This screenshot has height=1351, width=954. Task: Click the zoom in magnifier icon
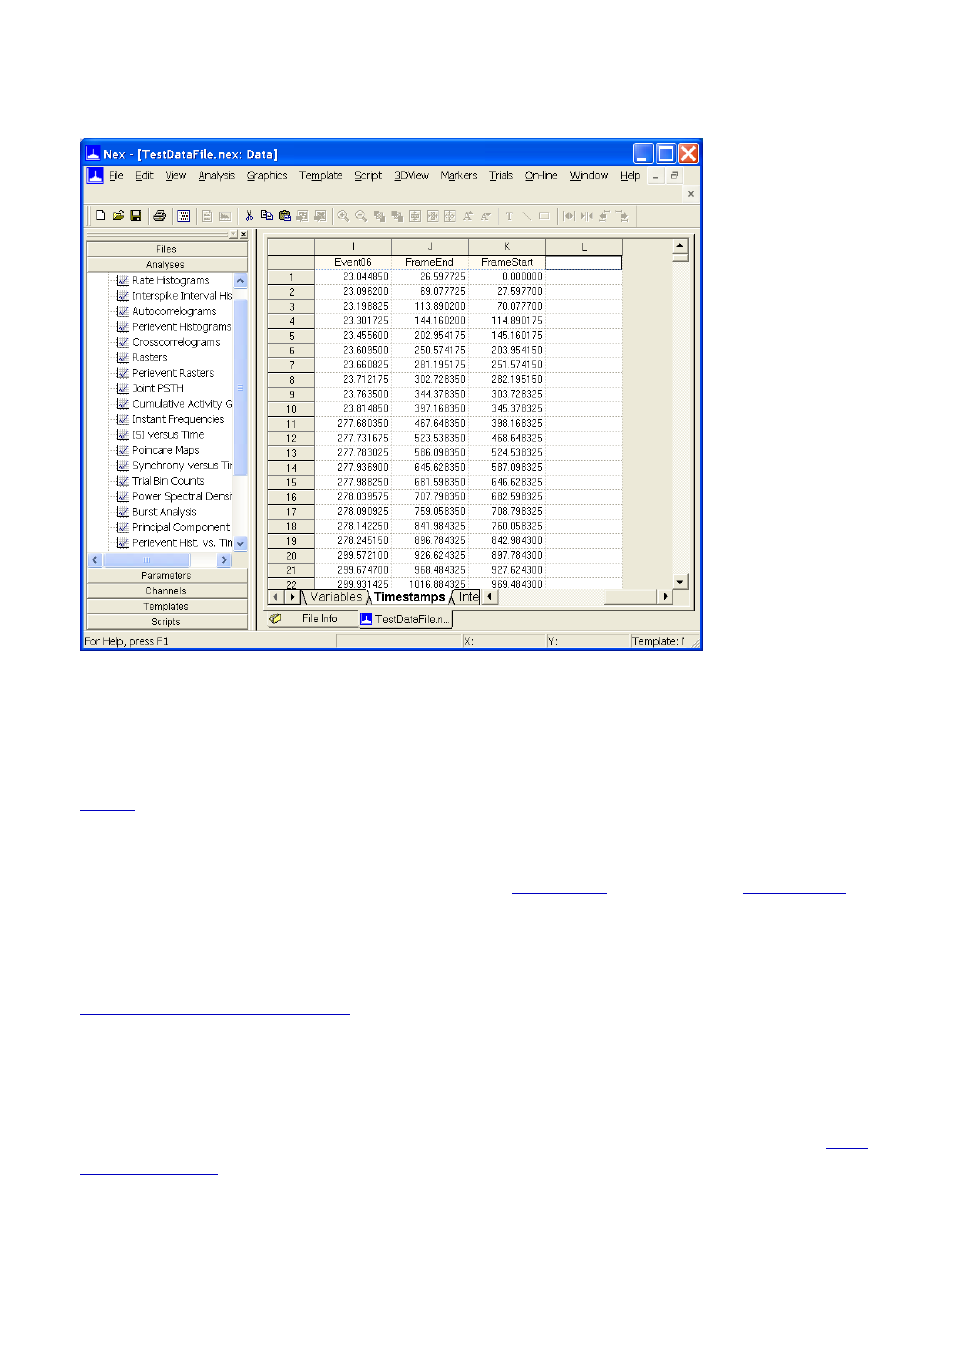(343, 216)
